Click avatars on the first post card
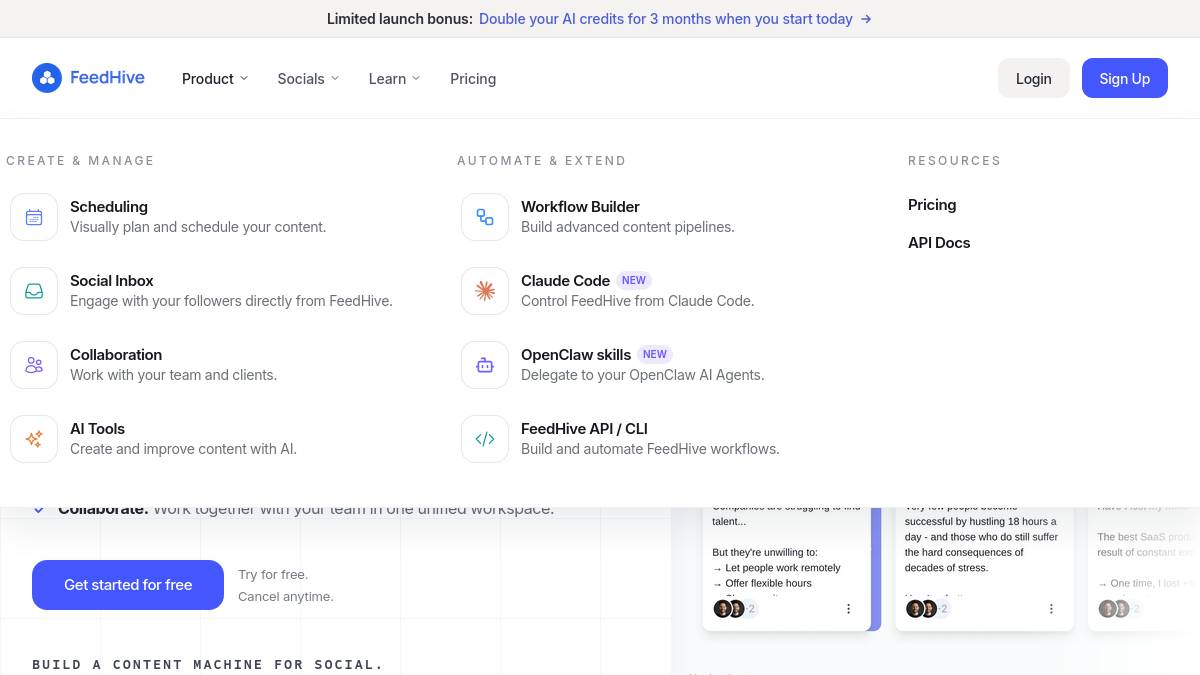 [x=734, y=608]
